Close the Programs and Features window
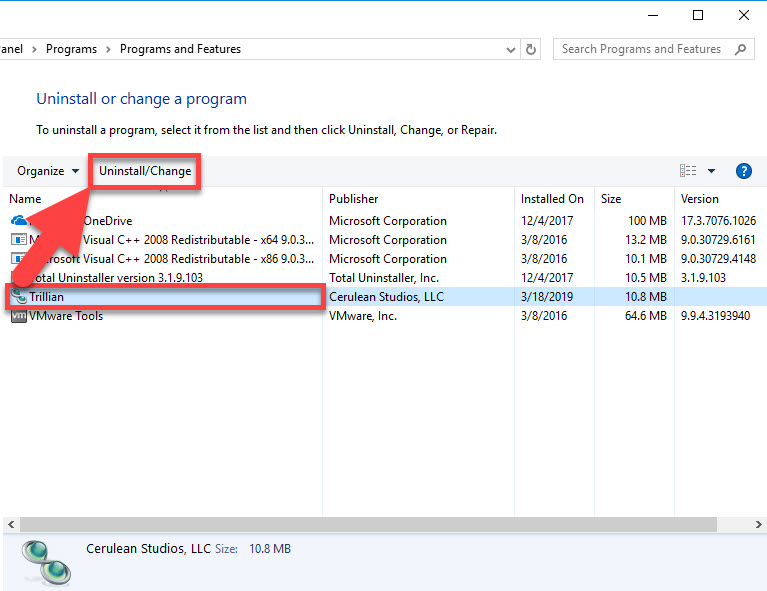 744,15
